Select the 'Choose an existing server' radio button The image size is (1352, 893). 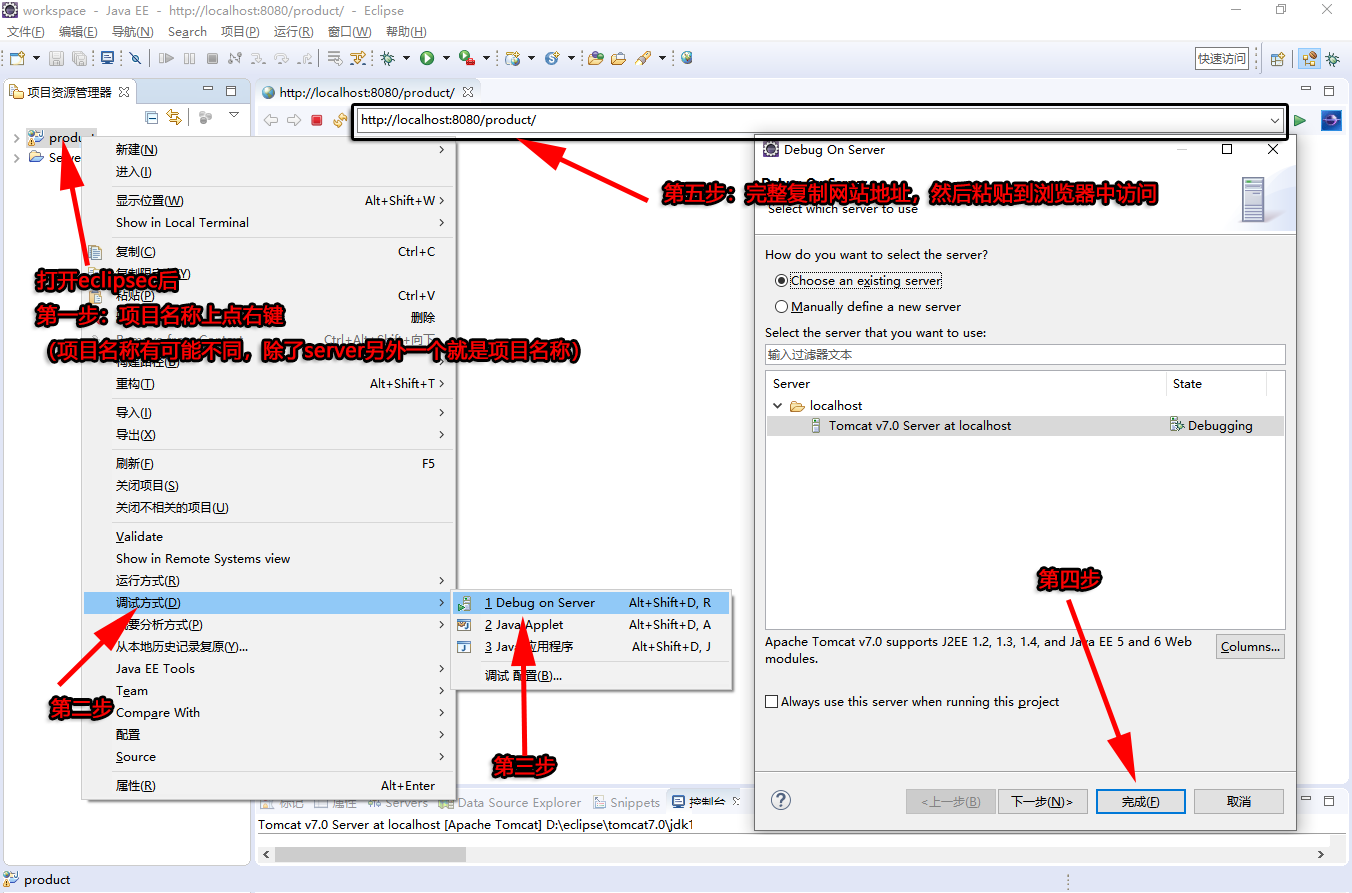(x=782, y=280)
